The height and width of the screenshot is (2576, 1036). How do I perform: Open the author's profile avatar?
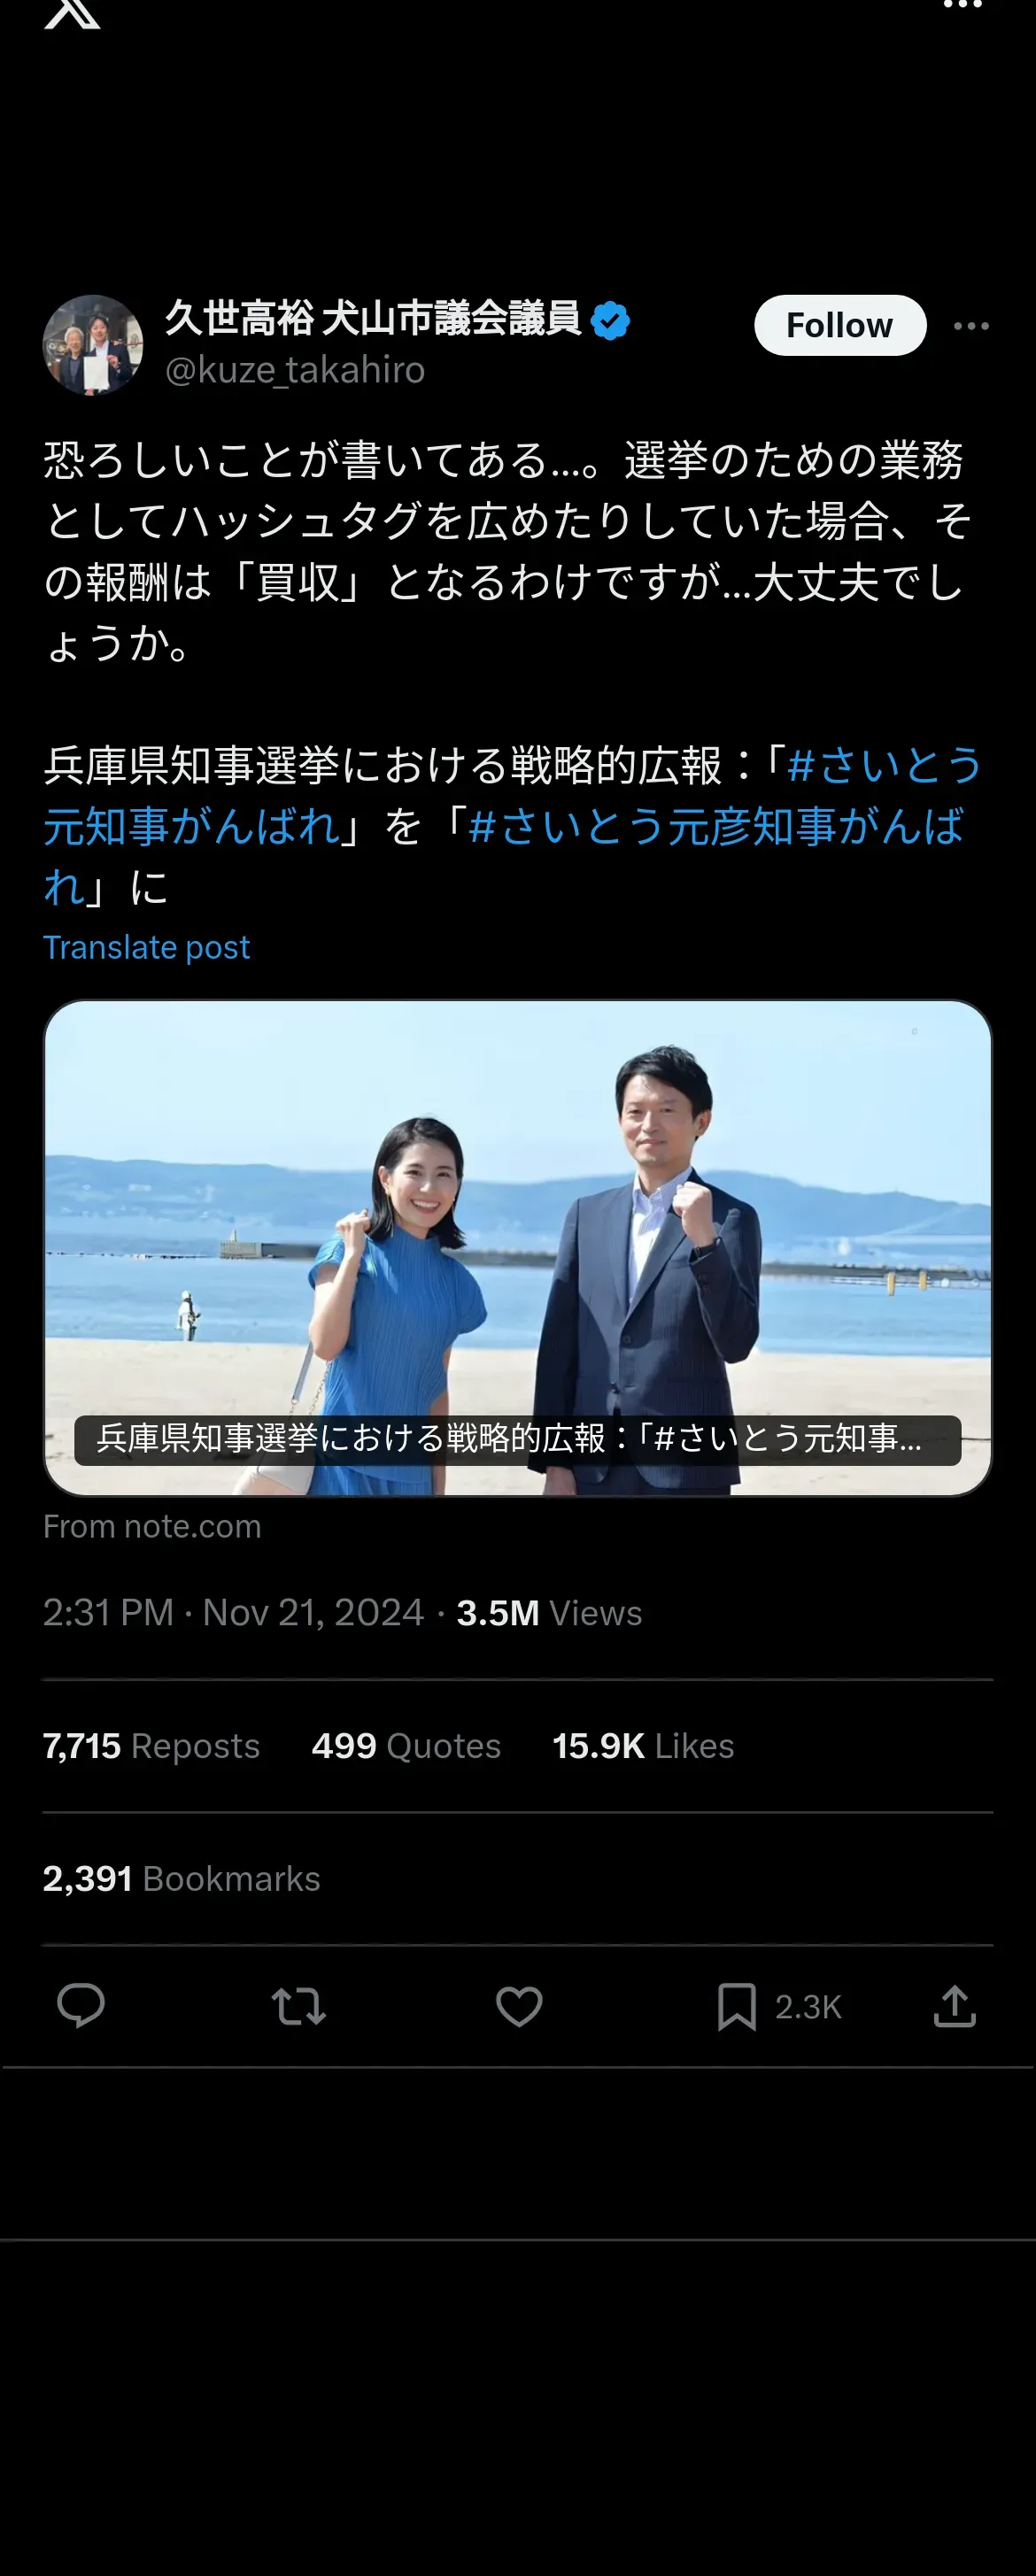[x=93, y=345]
